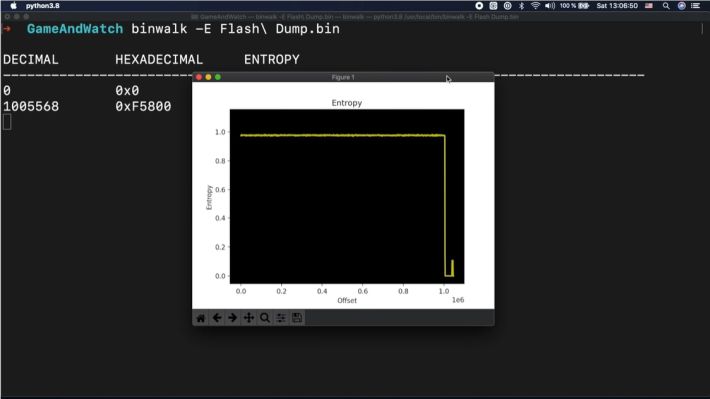Activate the Zoom to rectangle tool

(265, 318)
